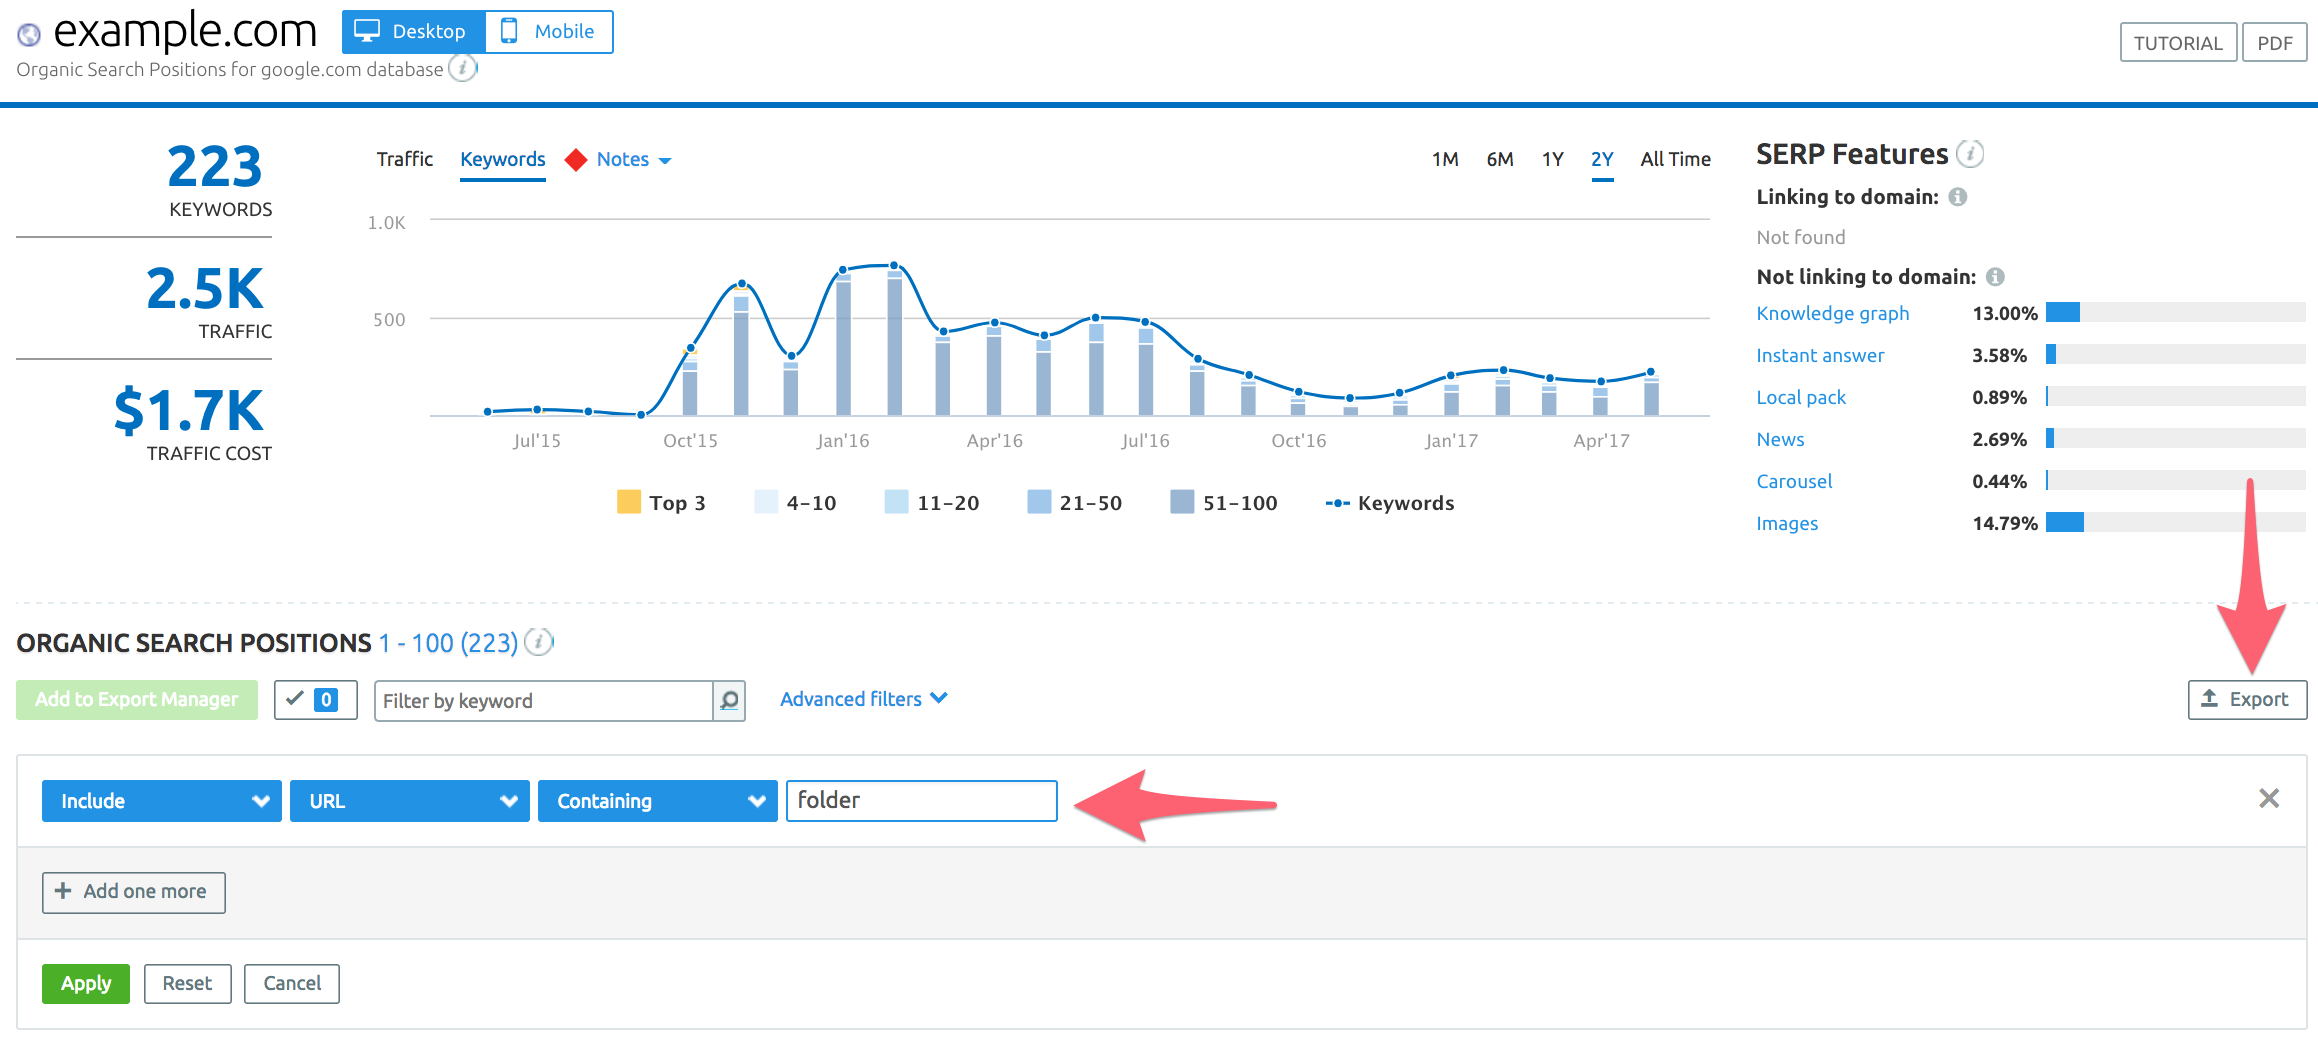Click info icon beside Not linking to domain

click(1995, 277)
